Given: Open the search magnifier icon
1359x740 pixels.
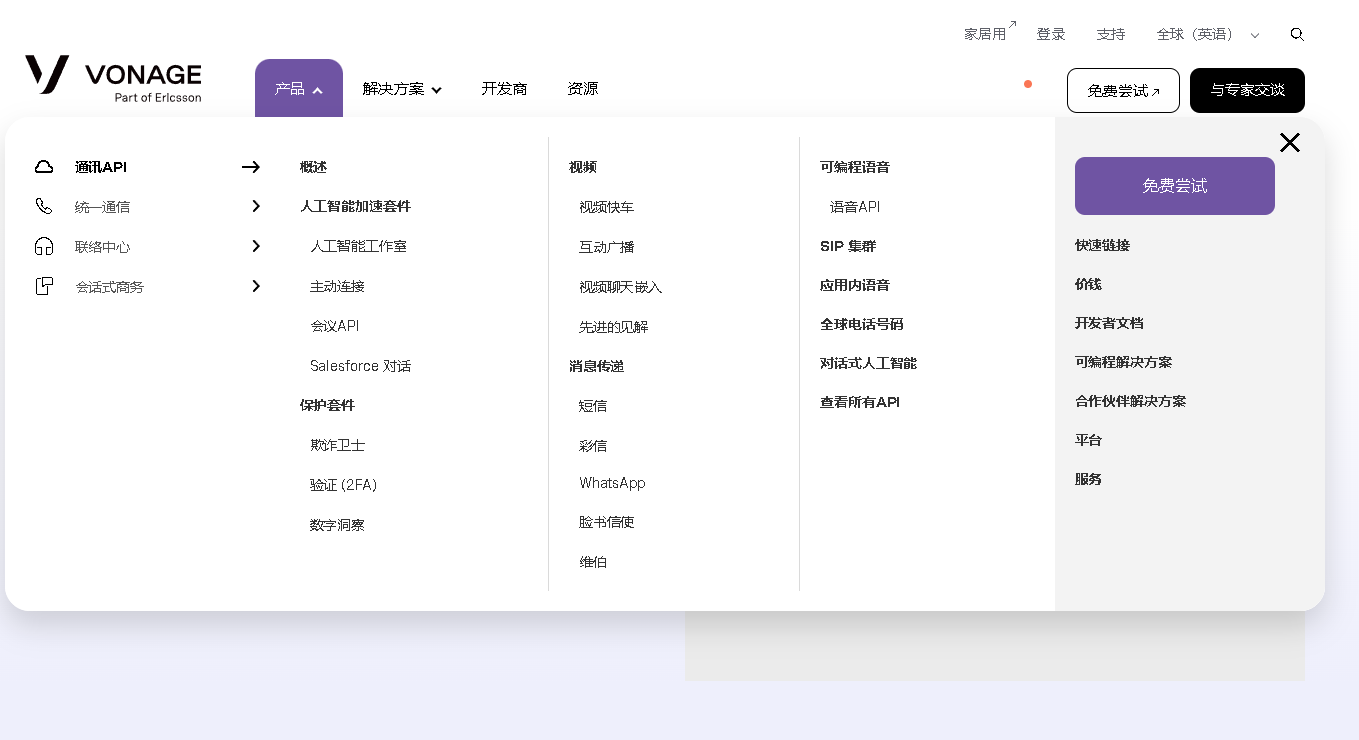Looking at the screenshot, I should click(1297, 34).
